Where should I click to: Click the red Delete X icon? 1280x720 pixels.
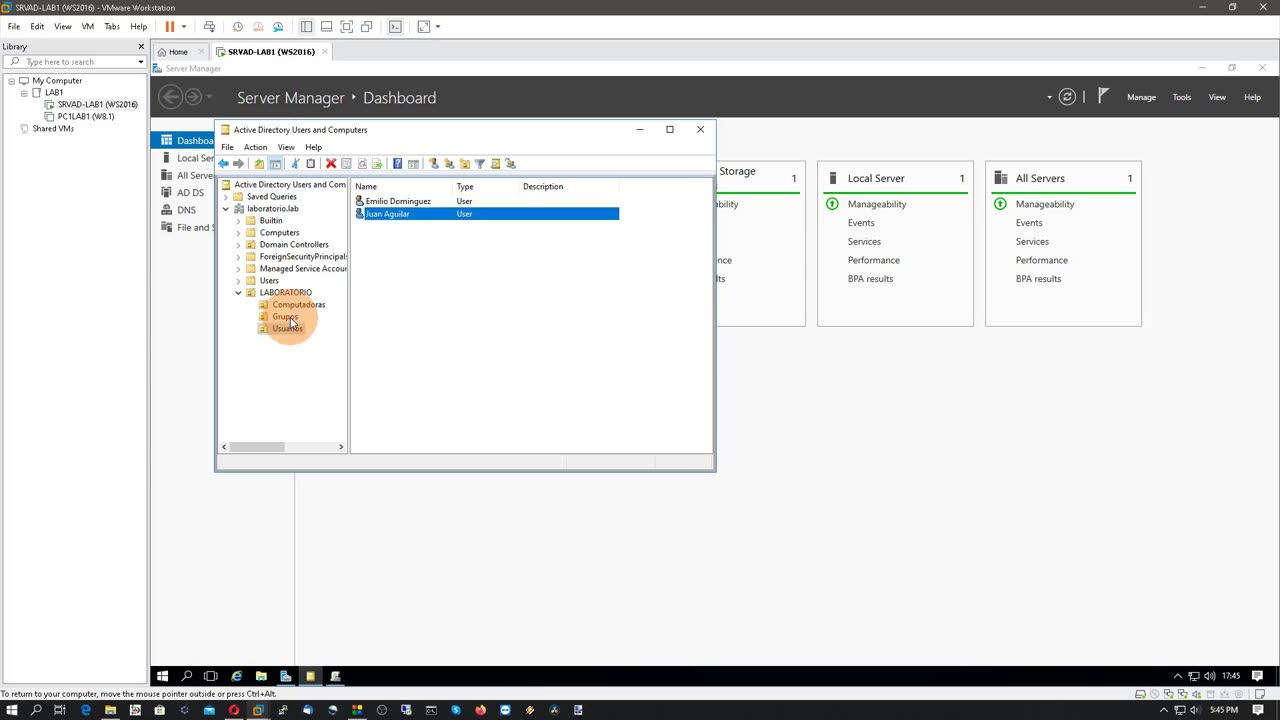(x=331, y=164)
